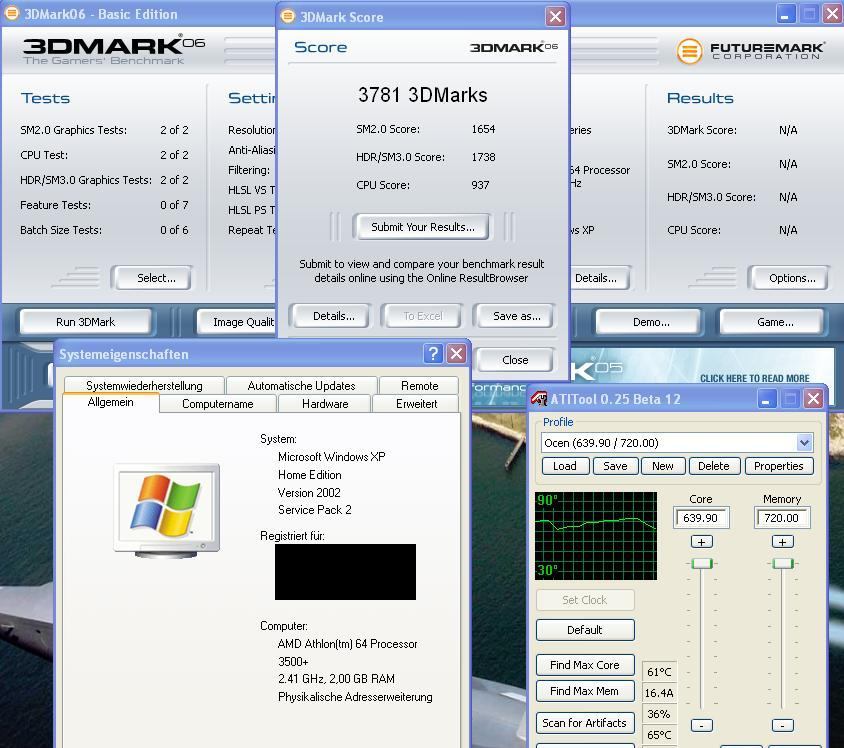The image size is (844, 748).
Task: Create New ATITool profile
Action: 663,466
